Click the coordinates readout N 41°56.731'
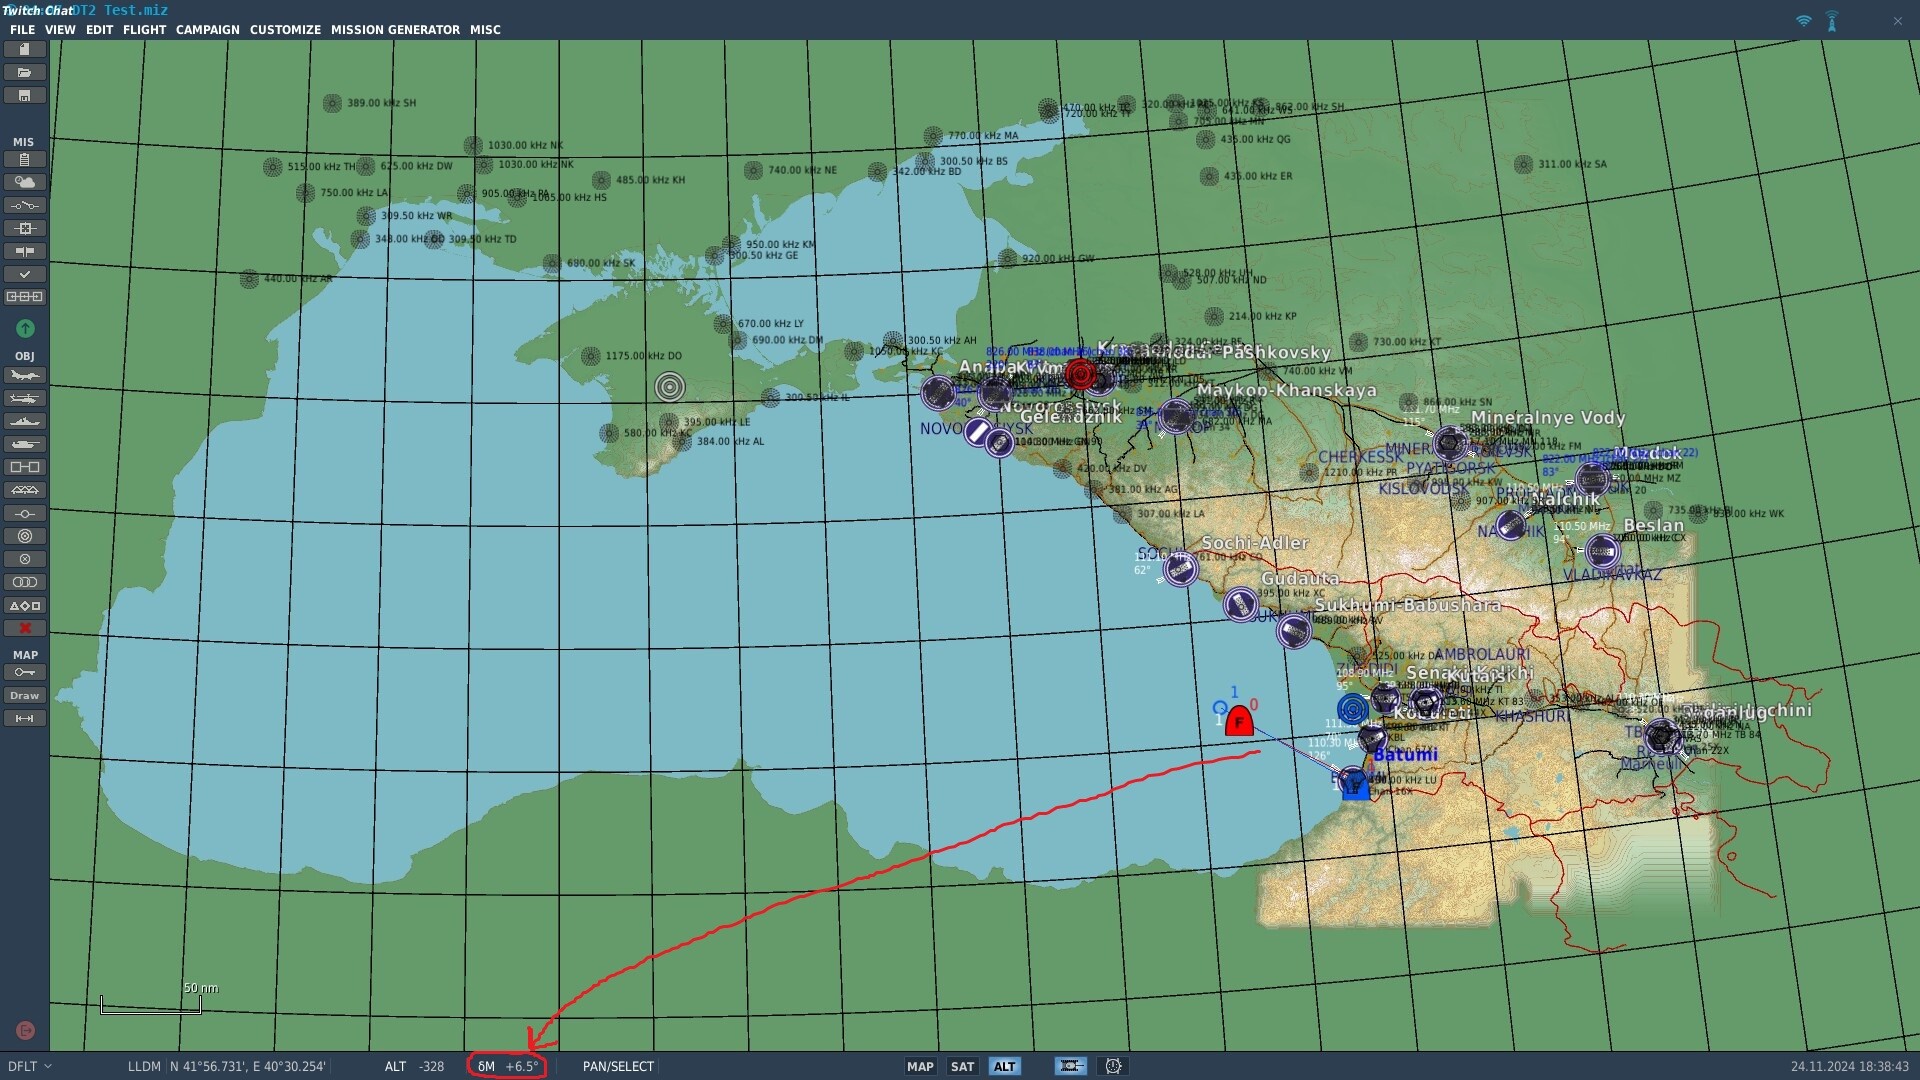This screenshot has height=1080, width=1920. point(247,1066)
